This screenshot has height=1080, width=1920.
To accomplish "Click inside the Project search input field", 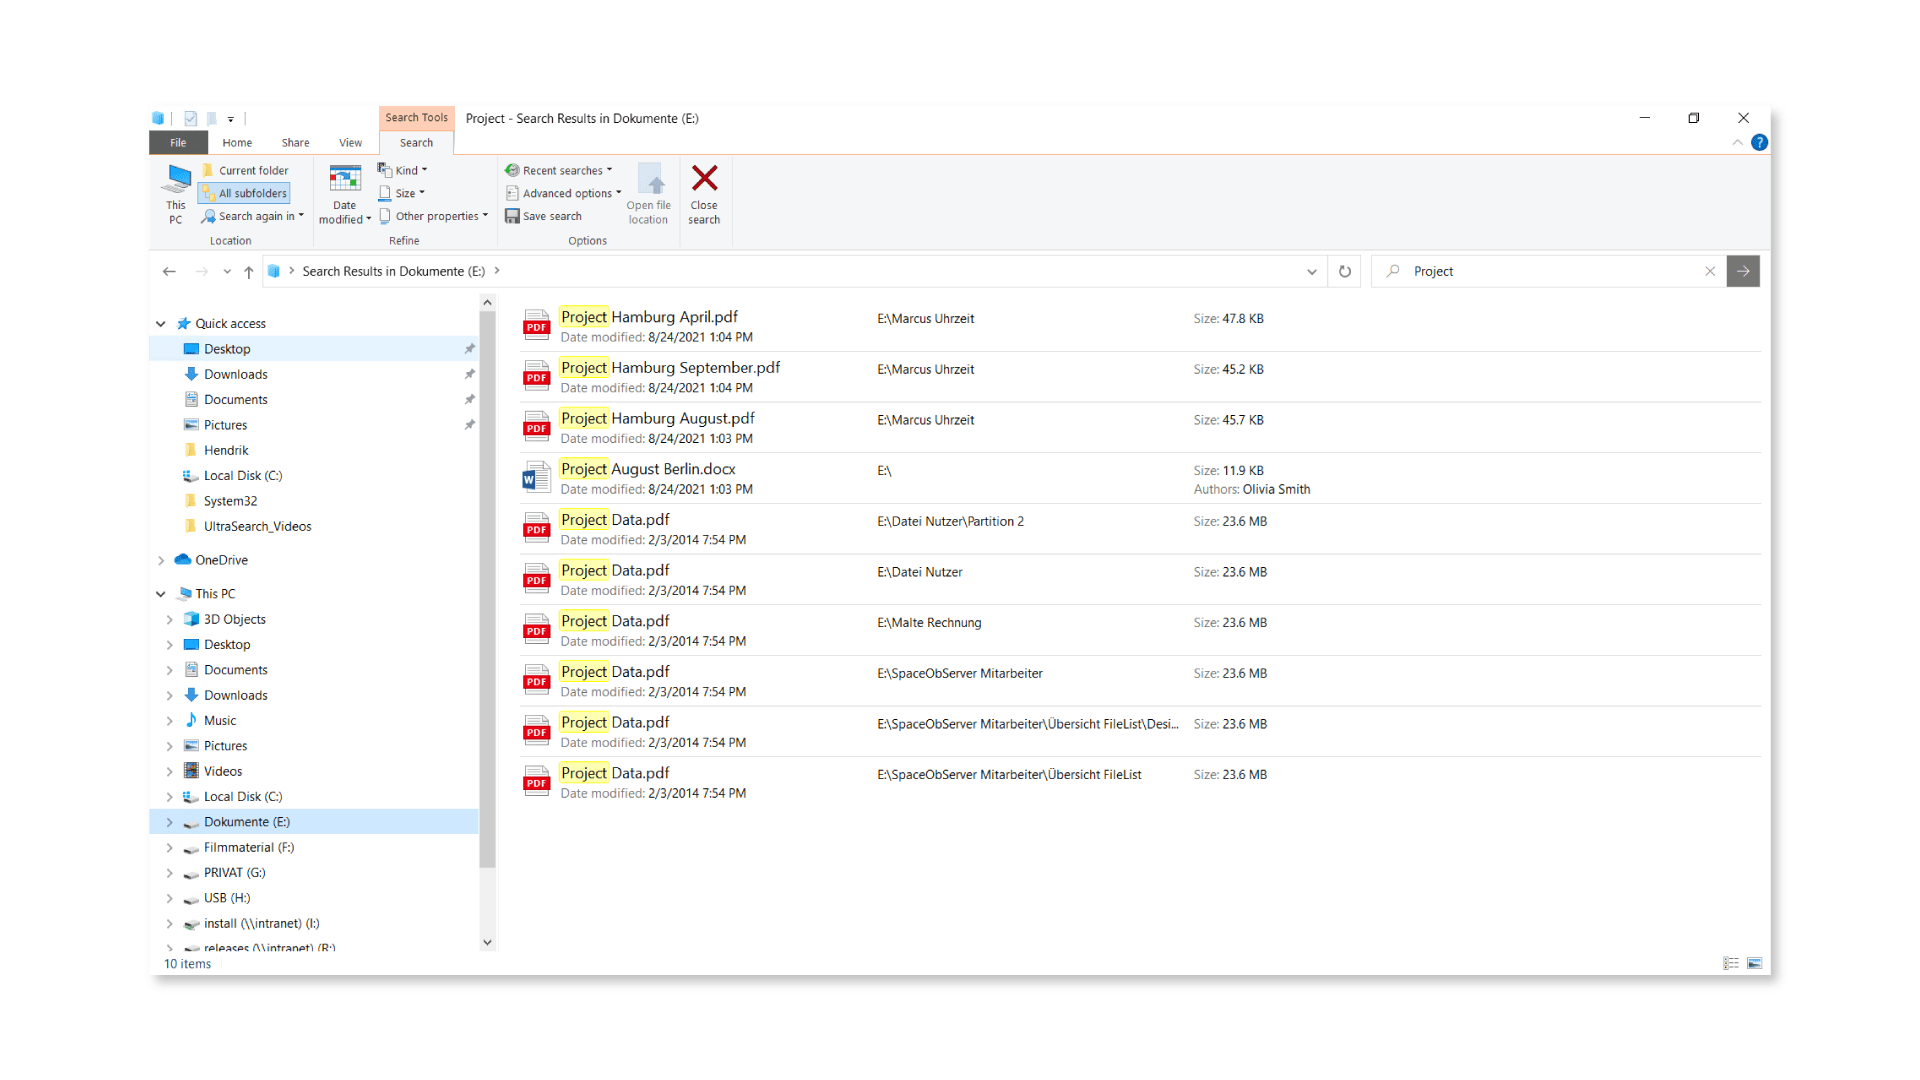I will [x=1550, y=271].
